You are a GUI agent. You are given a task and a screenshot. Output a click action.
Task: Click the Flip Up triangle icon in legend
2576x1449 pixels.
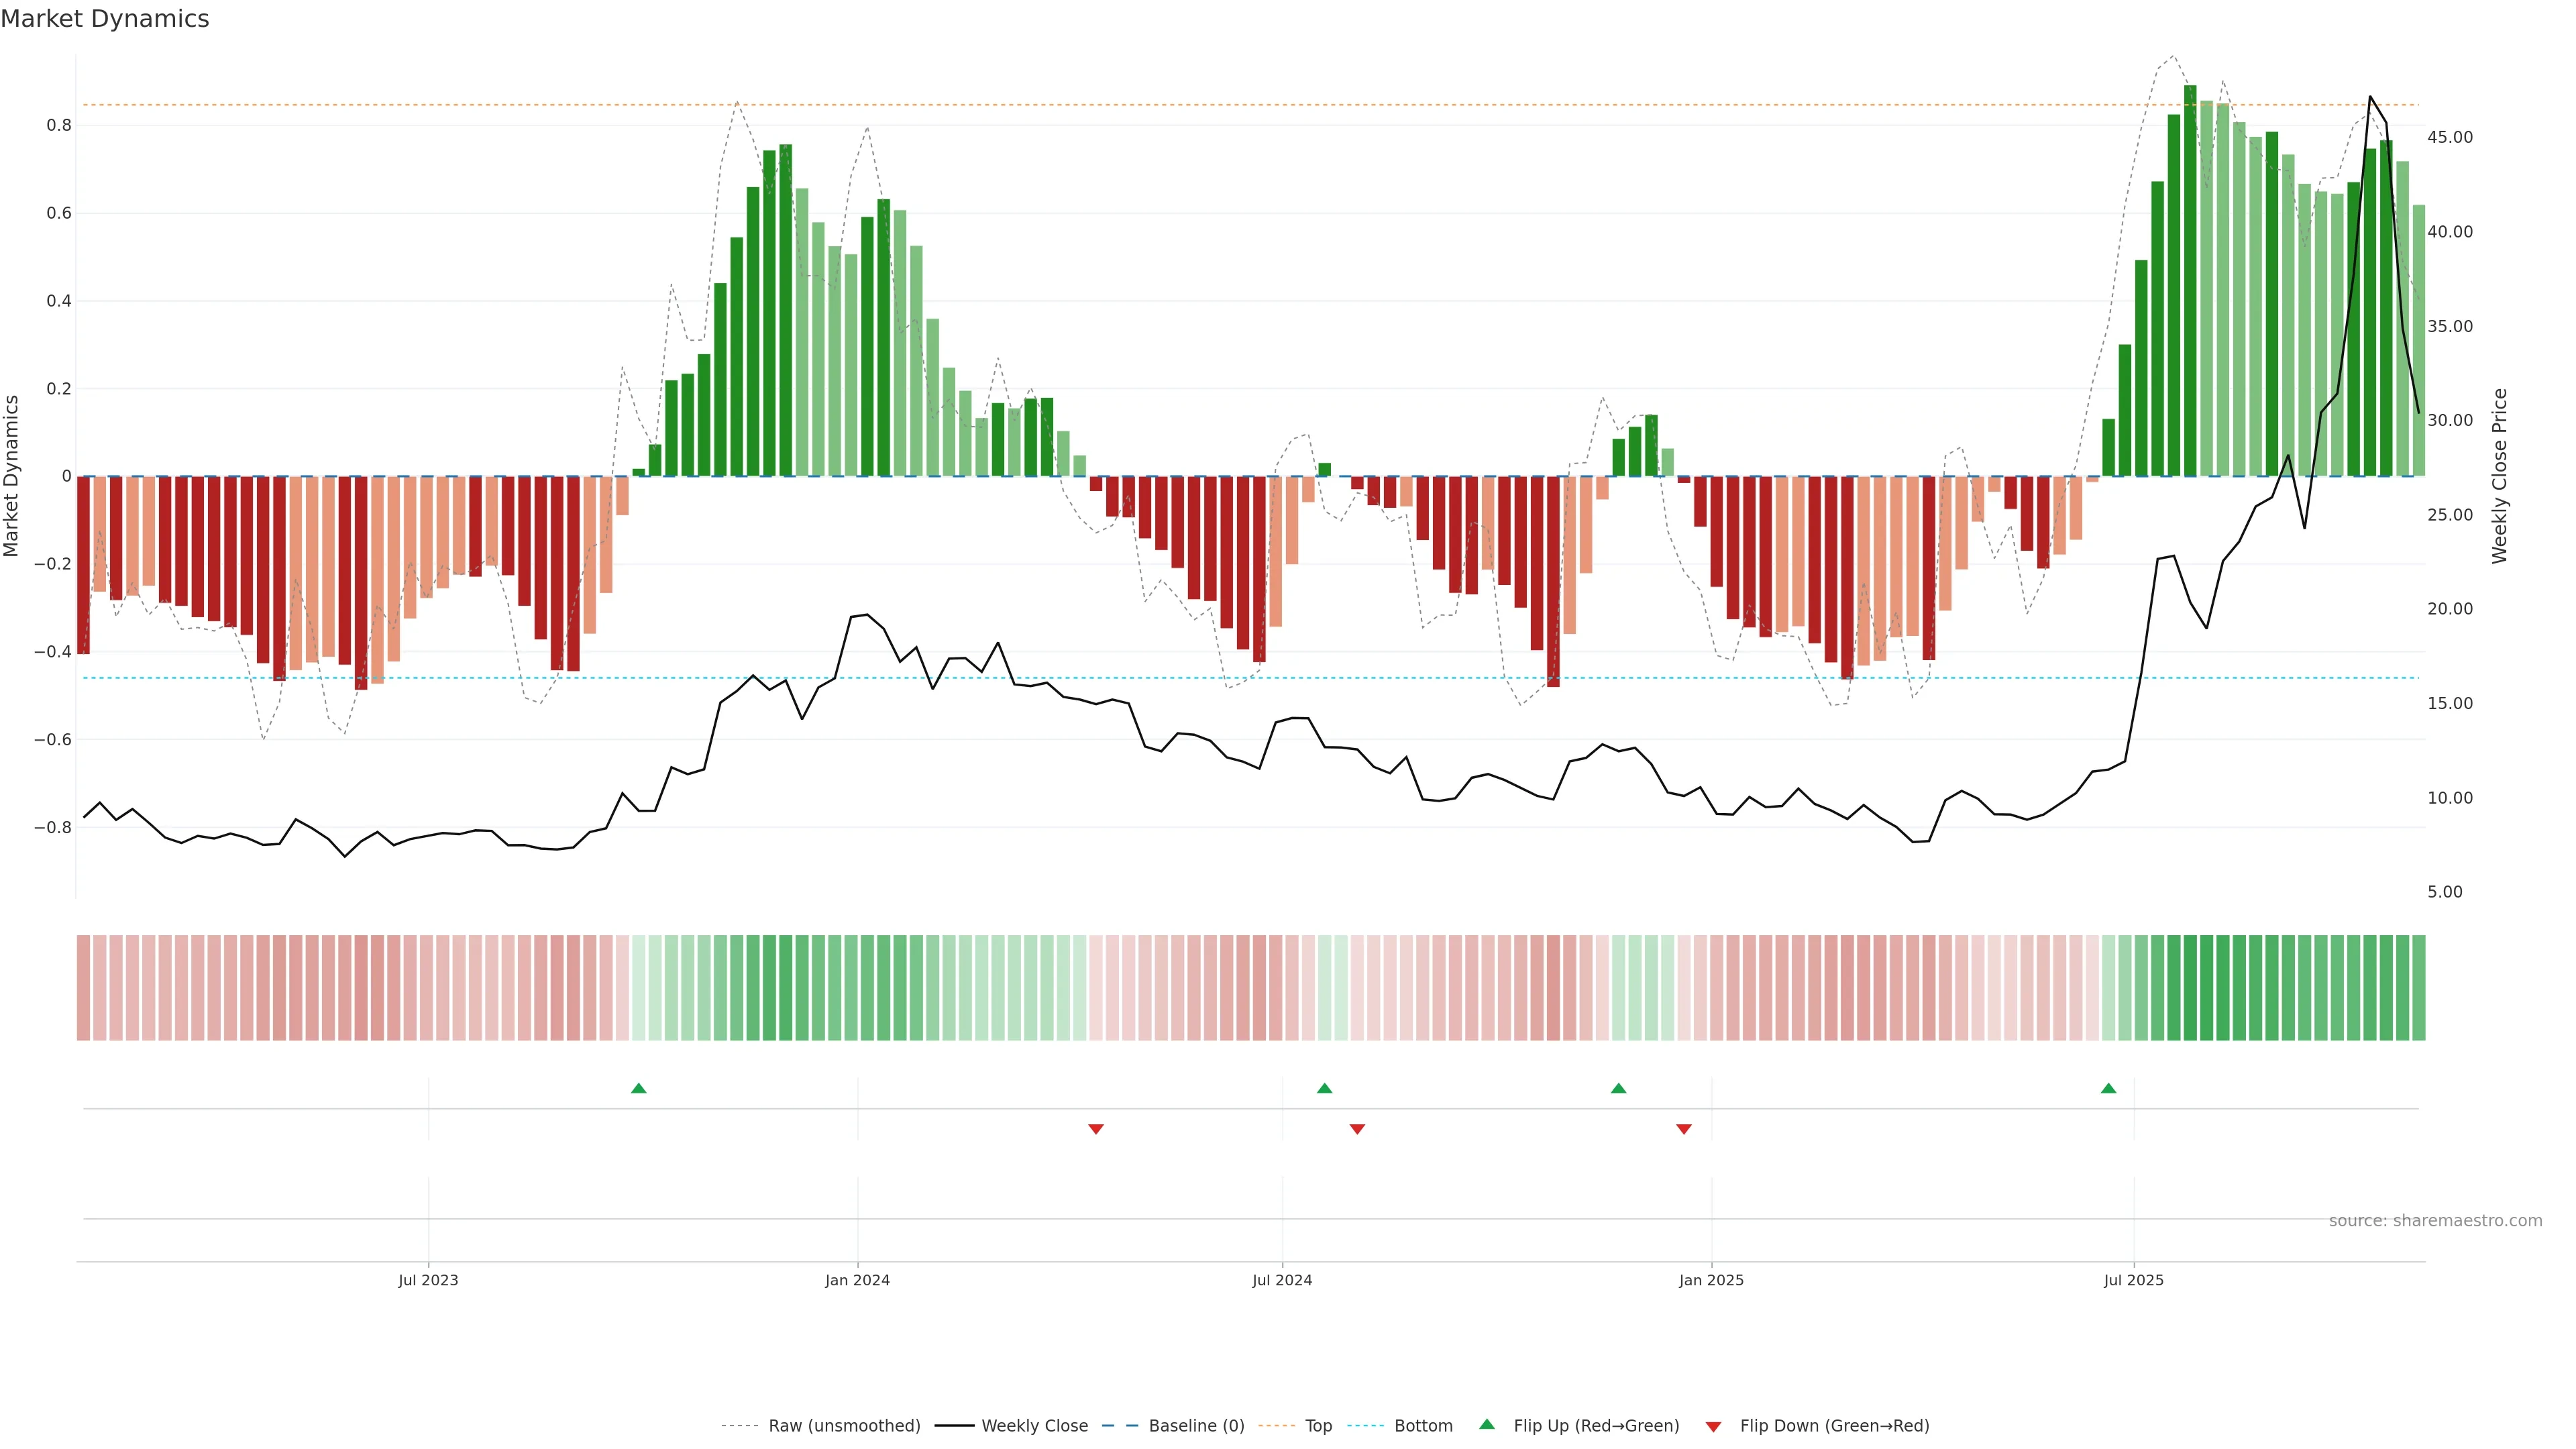(x=1486, y=1424)
